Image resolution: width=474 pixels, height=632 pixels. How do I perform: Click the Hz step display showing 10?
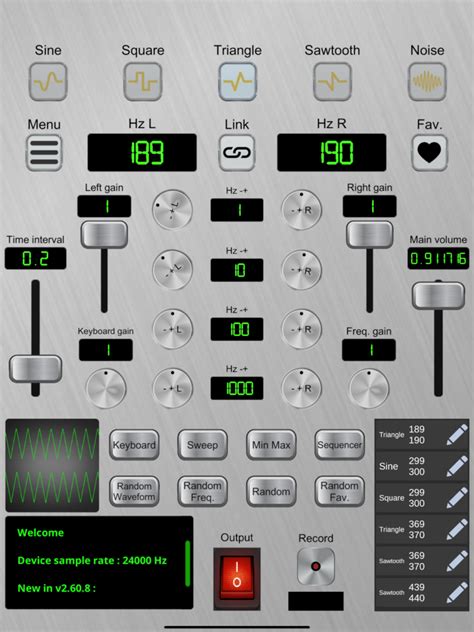(237, 270)
